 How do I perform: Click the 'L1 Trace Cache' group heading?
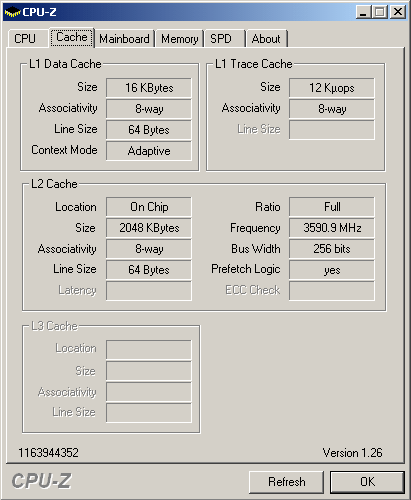[x=254, y=64]
